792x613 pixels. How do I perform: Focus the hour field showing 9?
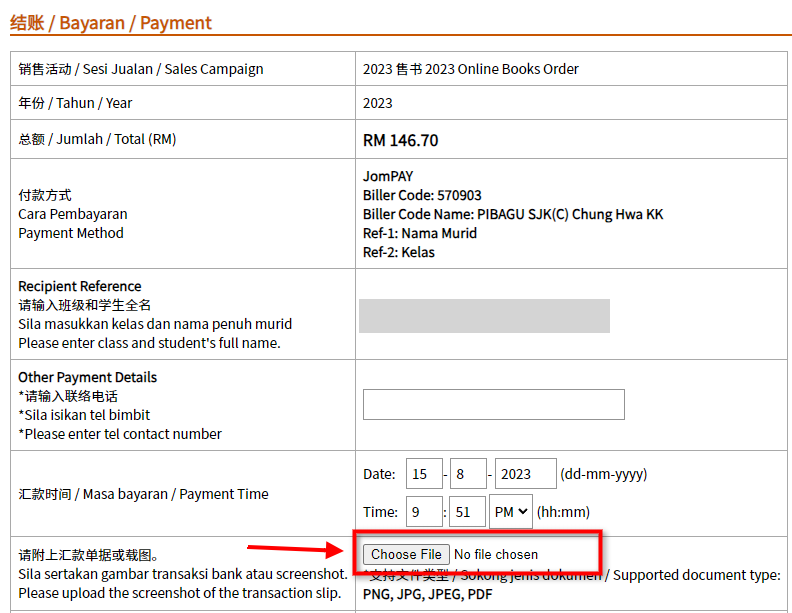(x=424, y=511)
